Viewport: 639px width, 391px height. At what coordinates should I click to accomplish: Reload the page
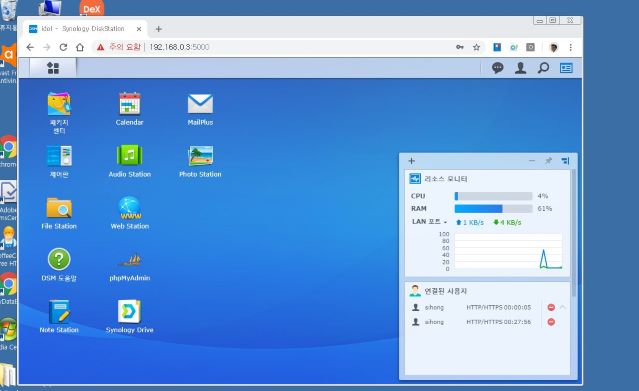[63, 47]
